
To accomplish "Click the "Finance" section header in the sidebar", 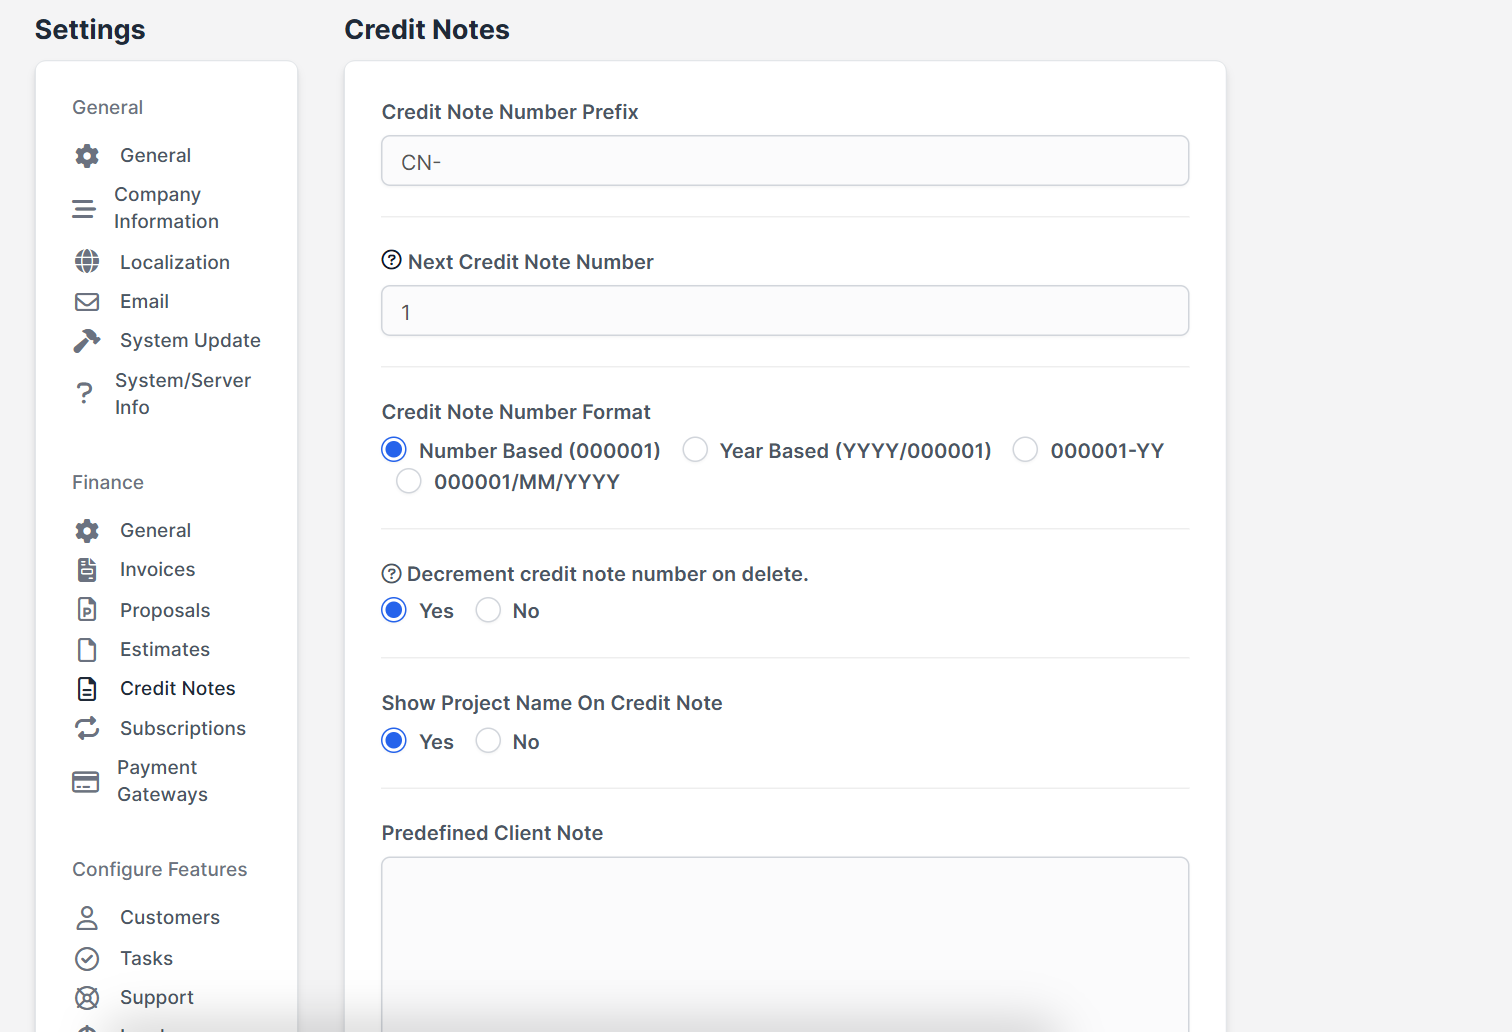I will coord(108,482).
